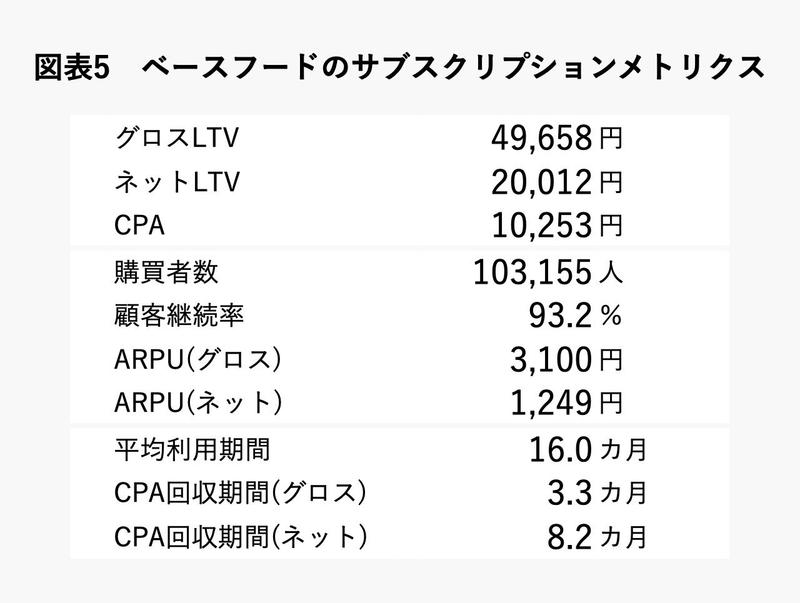The image size is (800, 603).
Task: Select the CPA回収期間(ネット) row label
Action: (x=241, y=536)
